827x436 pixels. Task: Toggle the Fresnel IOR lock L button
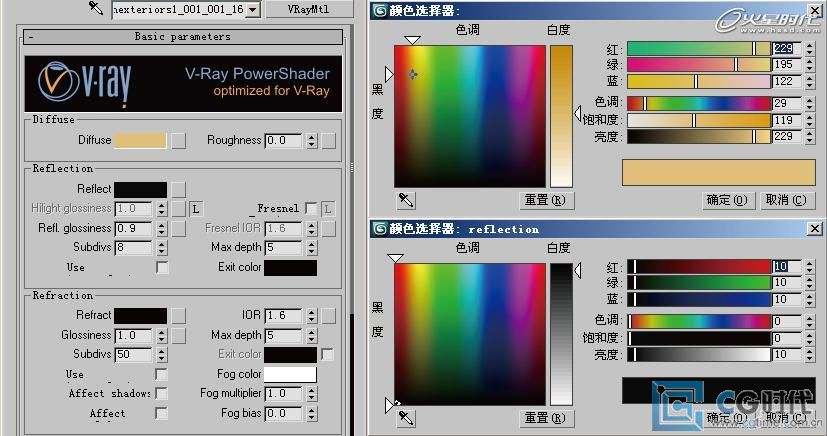tap(328, 209)
